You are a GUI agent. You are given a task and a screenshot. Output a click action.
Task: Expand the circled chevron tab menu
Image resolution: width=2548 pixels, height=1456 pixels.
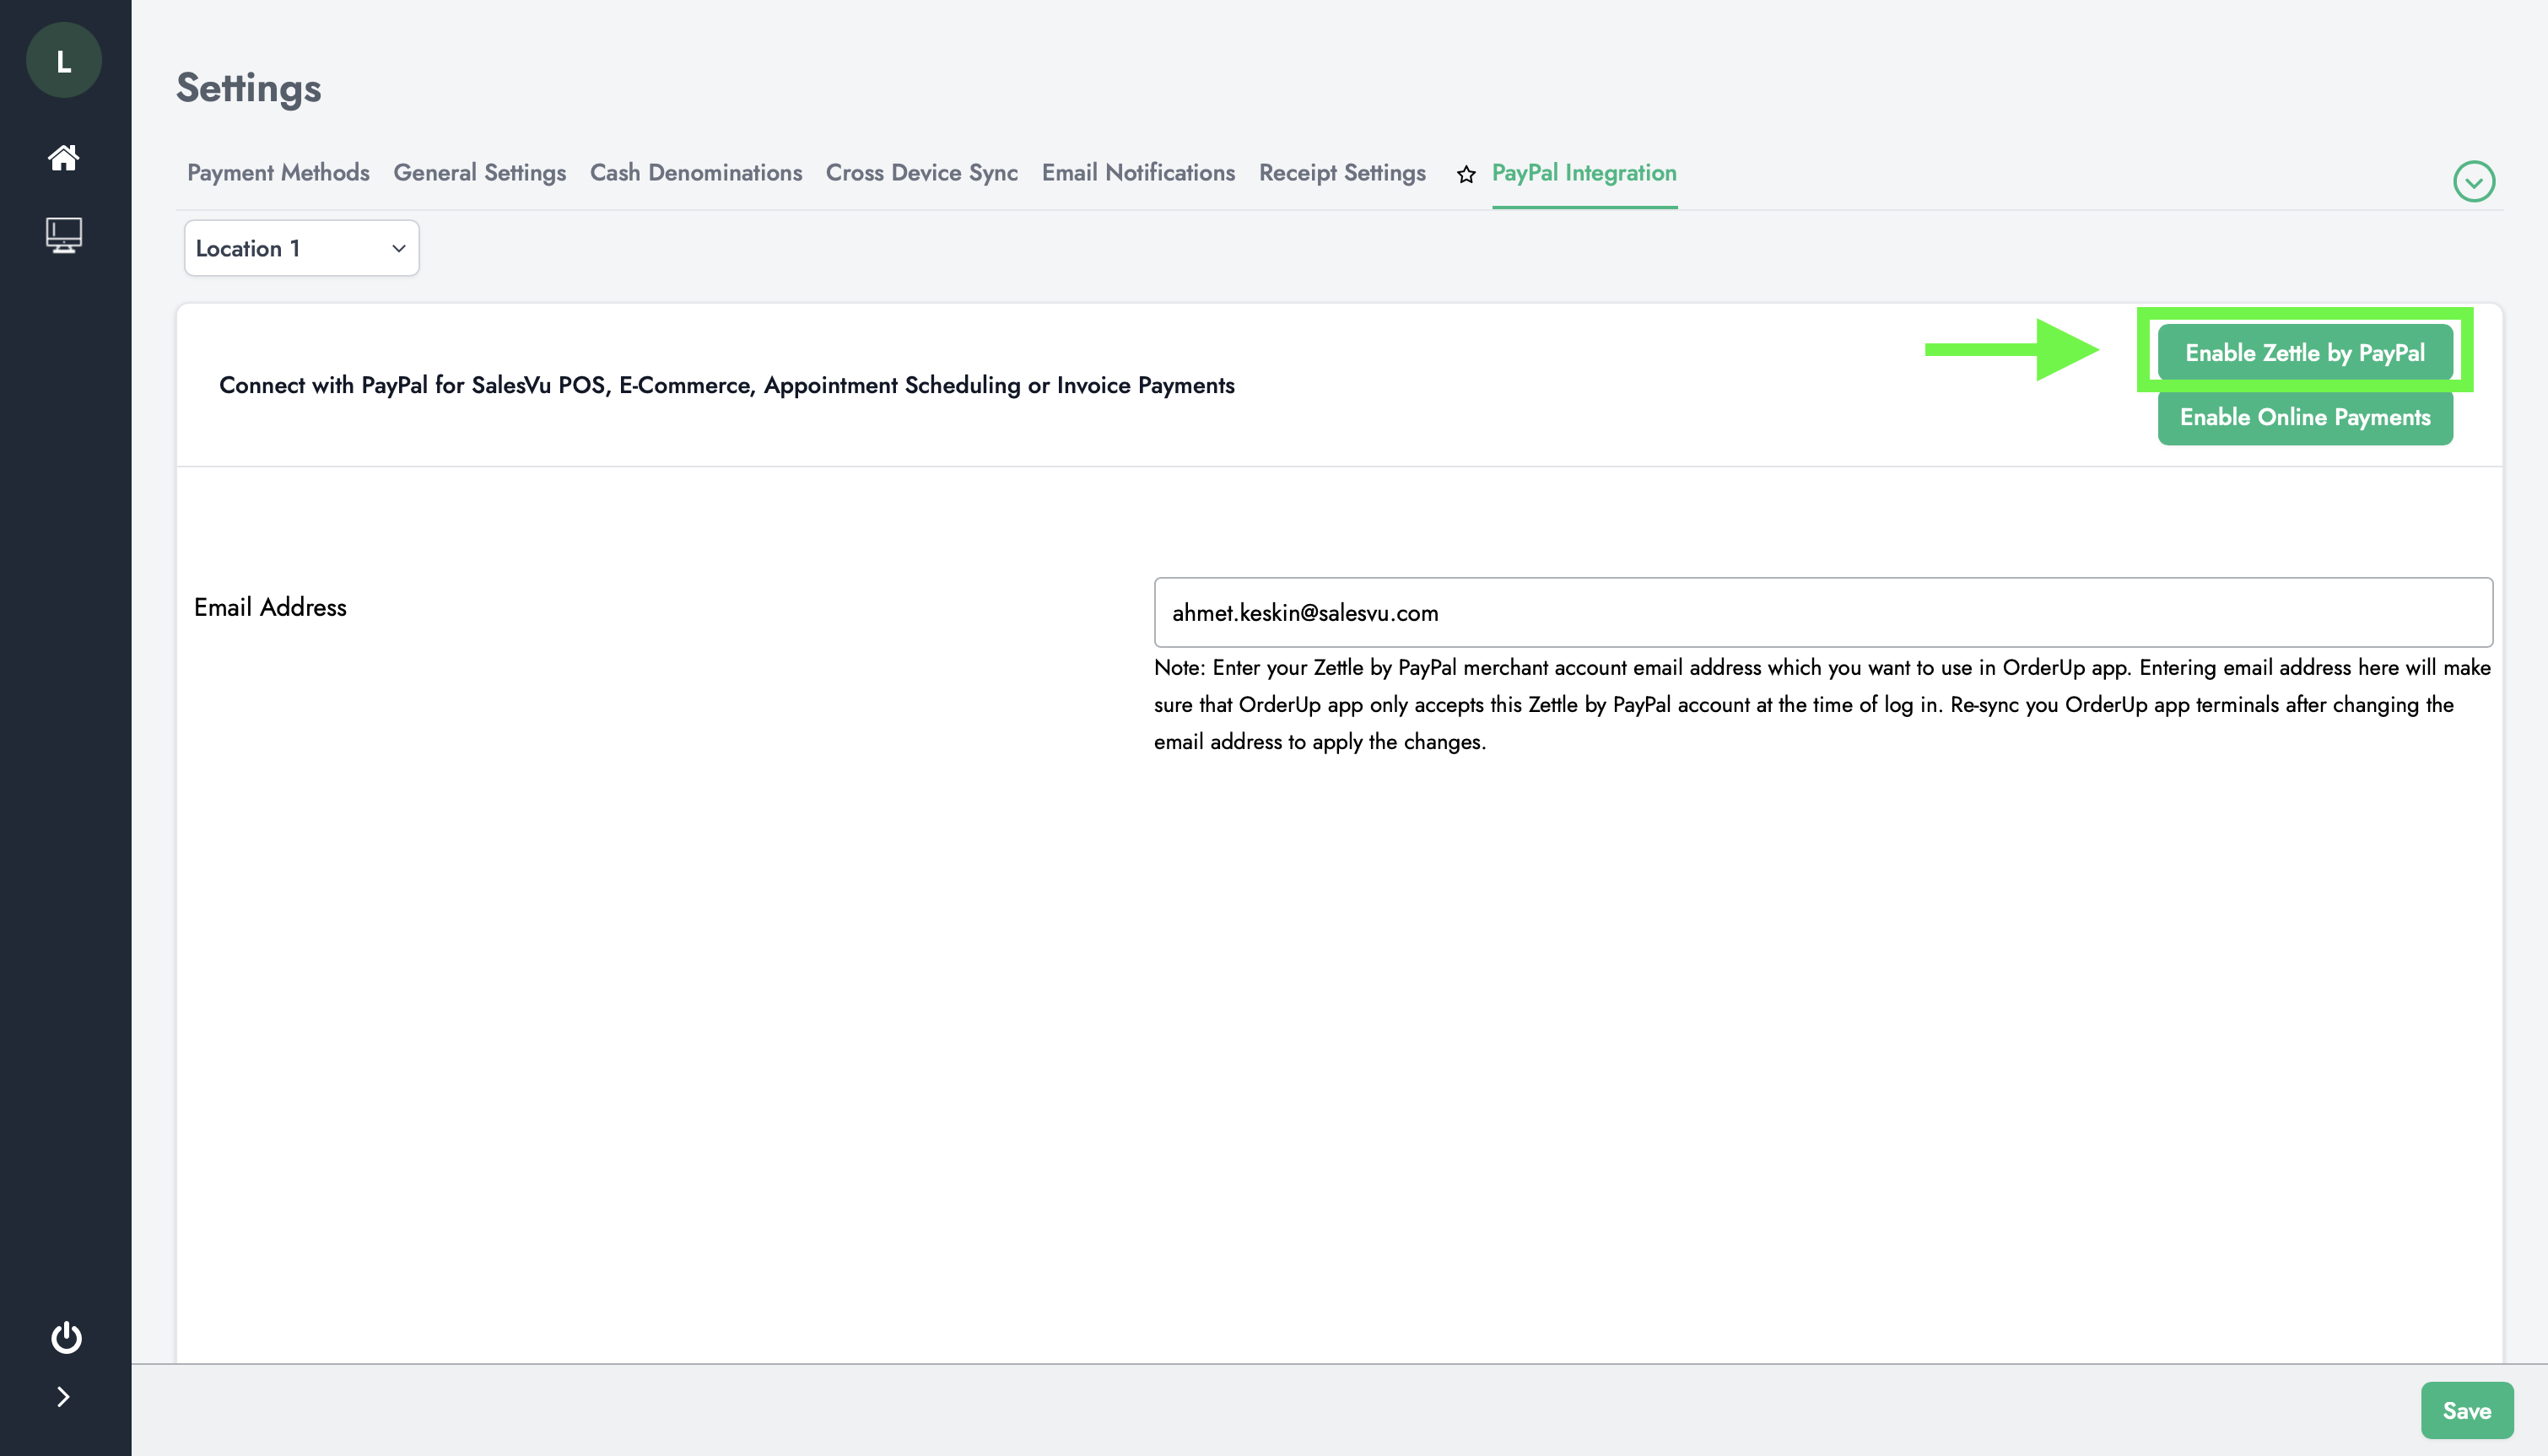click(x=2473, y=182)
